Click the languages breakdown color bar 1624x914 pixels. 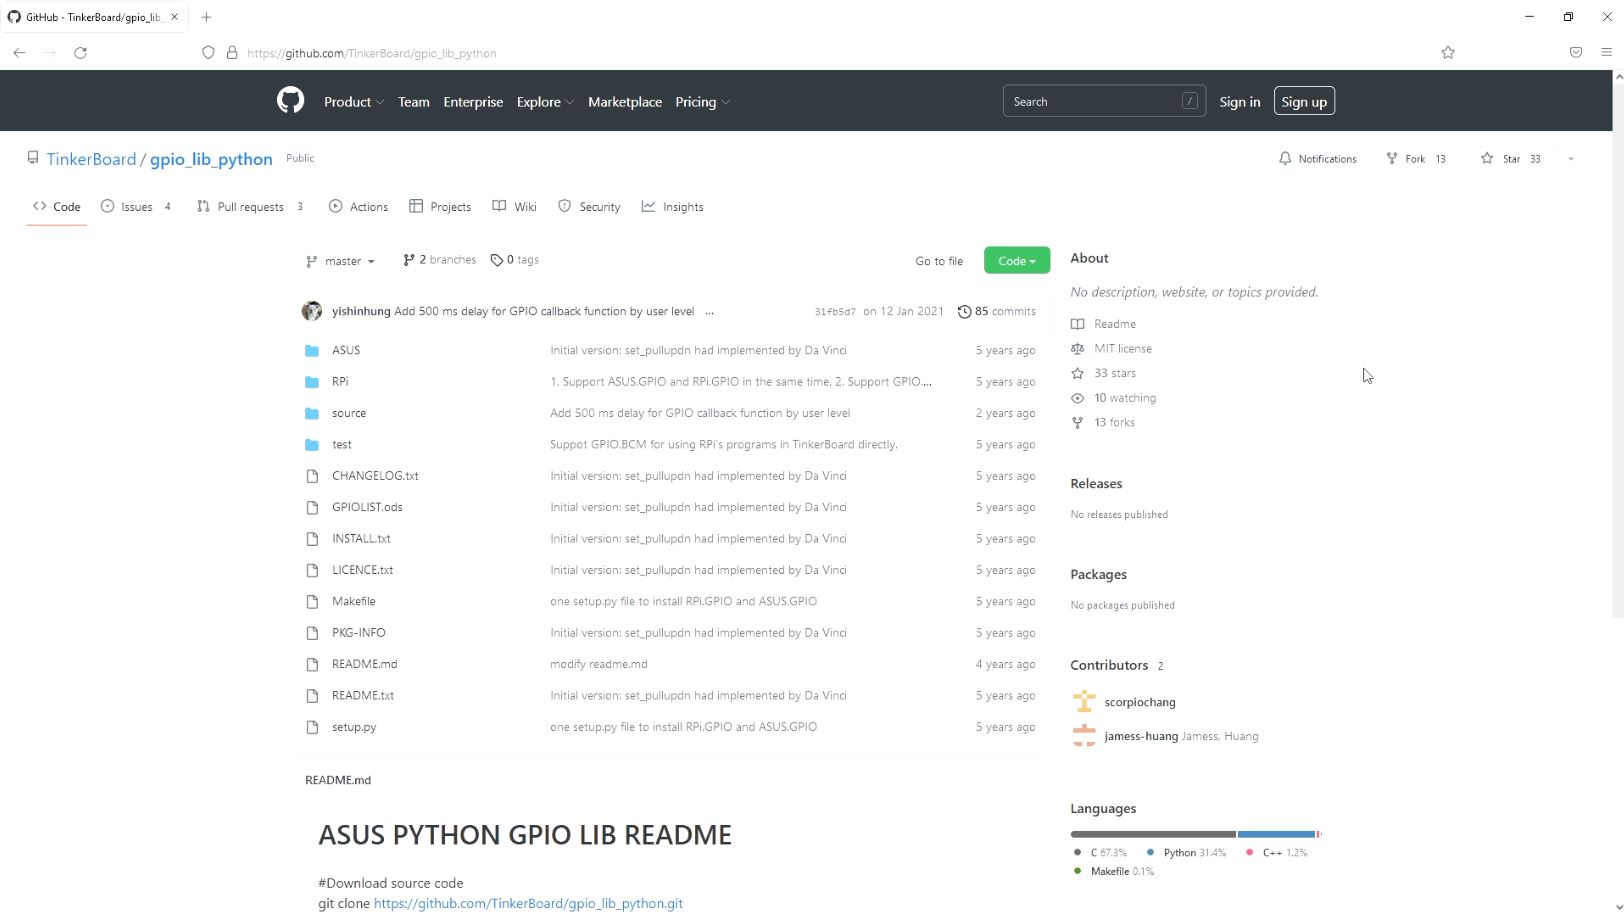click(x=1195, y=834)
